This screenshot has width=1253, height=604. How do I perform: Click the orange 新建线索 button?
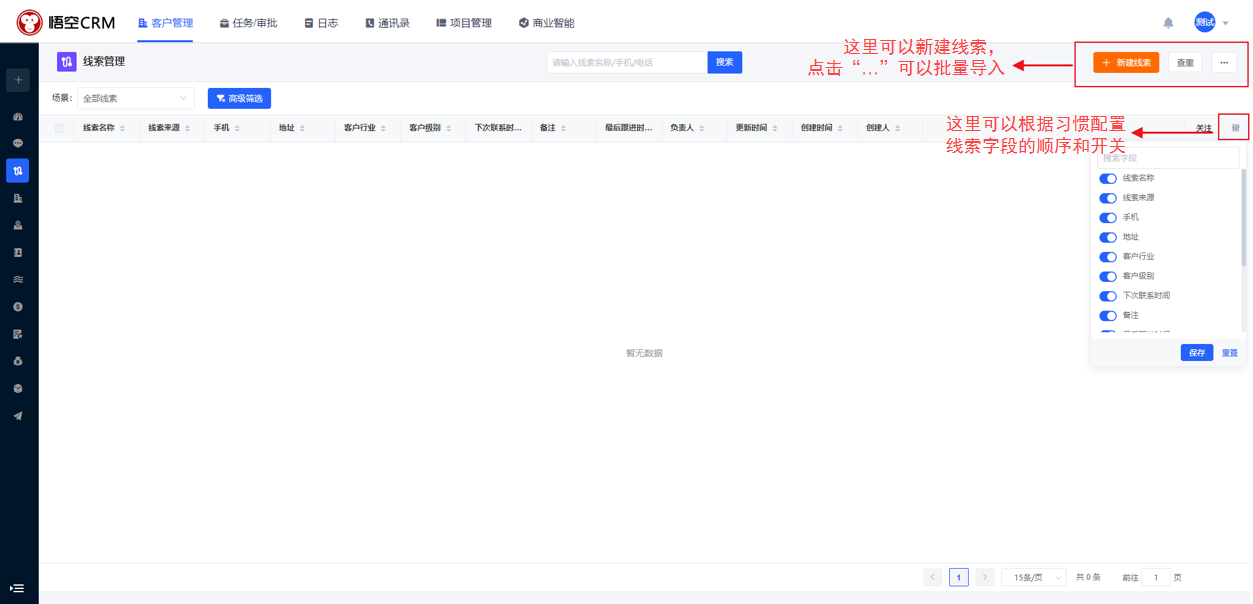(1126, 63)
